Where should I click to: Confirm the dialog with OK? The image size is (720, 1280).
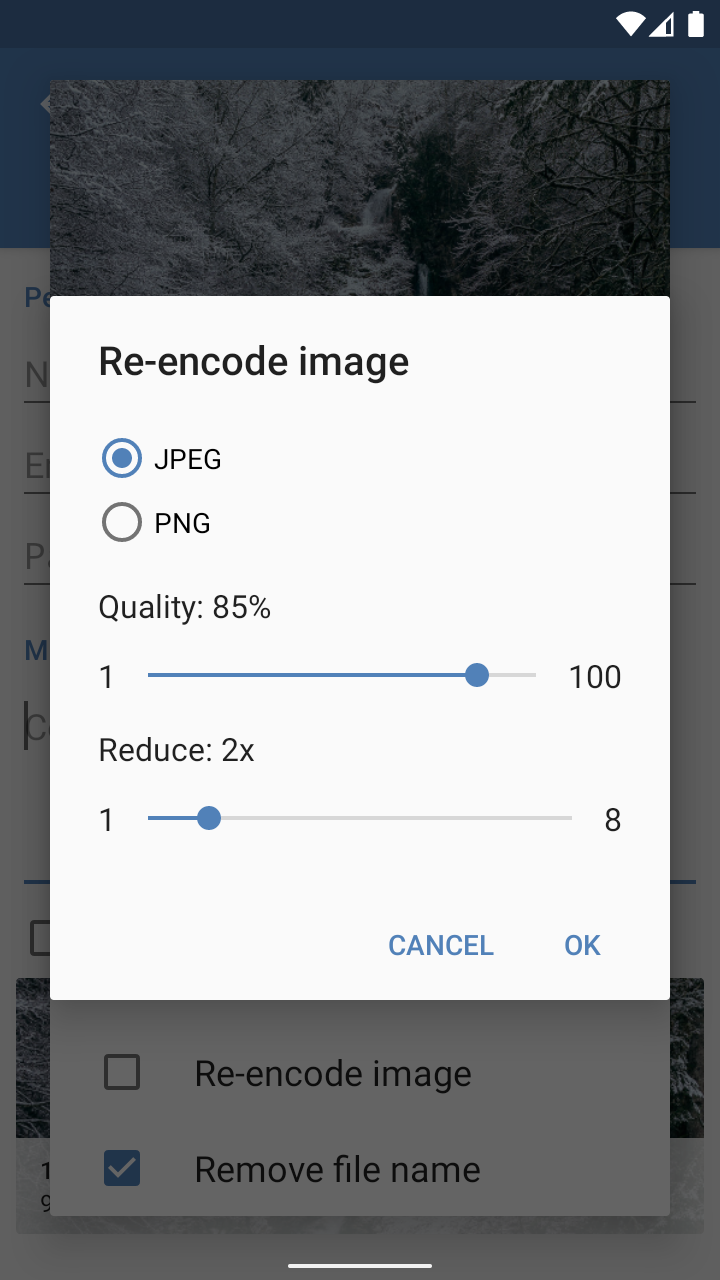tap(582, 945)
